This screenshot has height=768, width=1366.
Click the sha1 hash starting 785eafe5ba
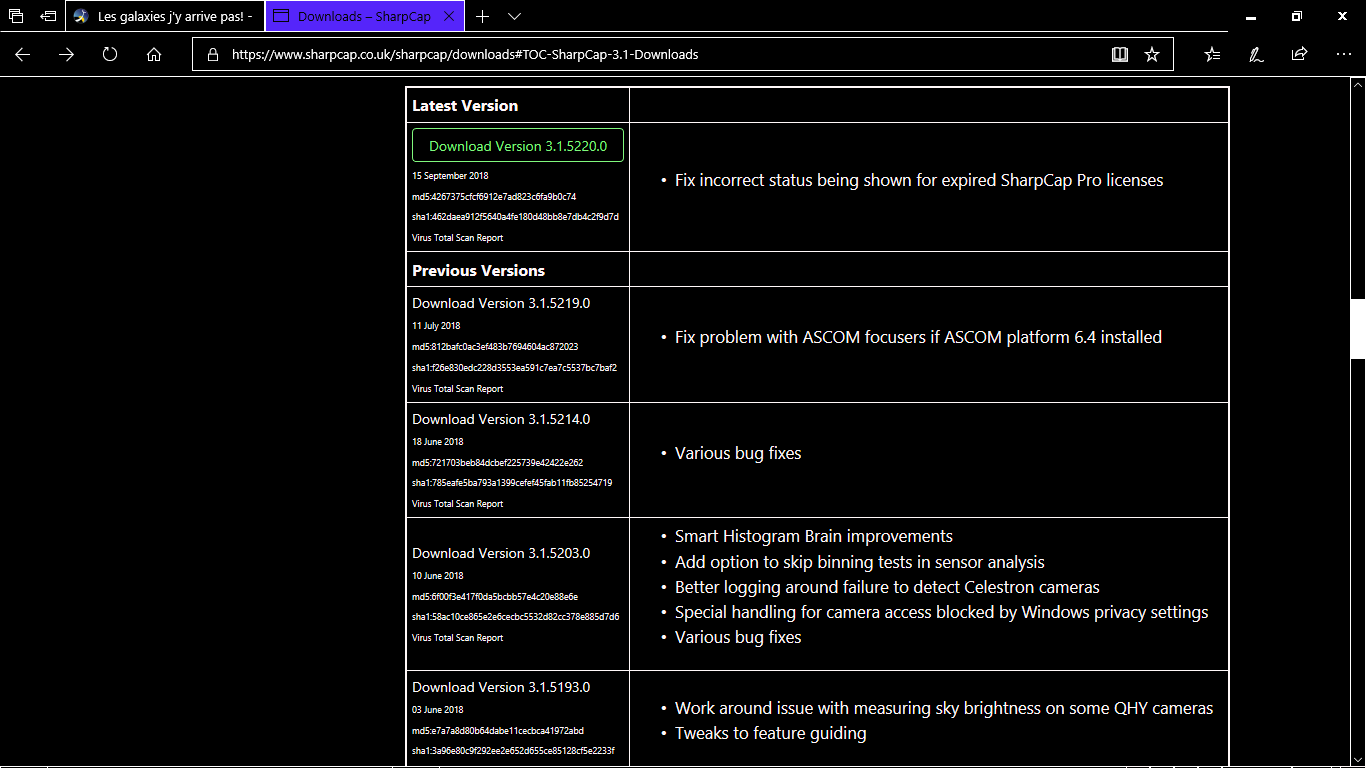[x=512, y=483]
